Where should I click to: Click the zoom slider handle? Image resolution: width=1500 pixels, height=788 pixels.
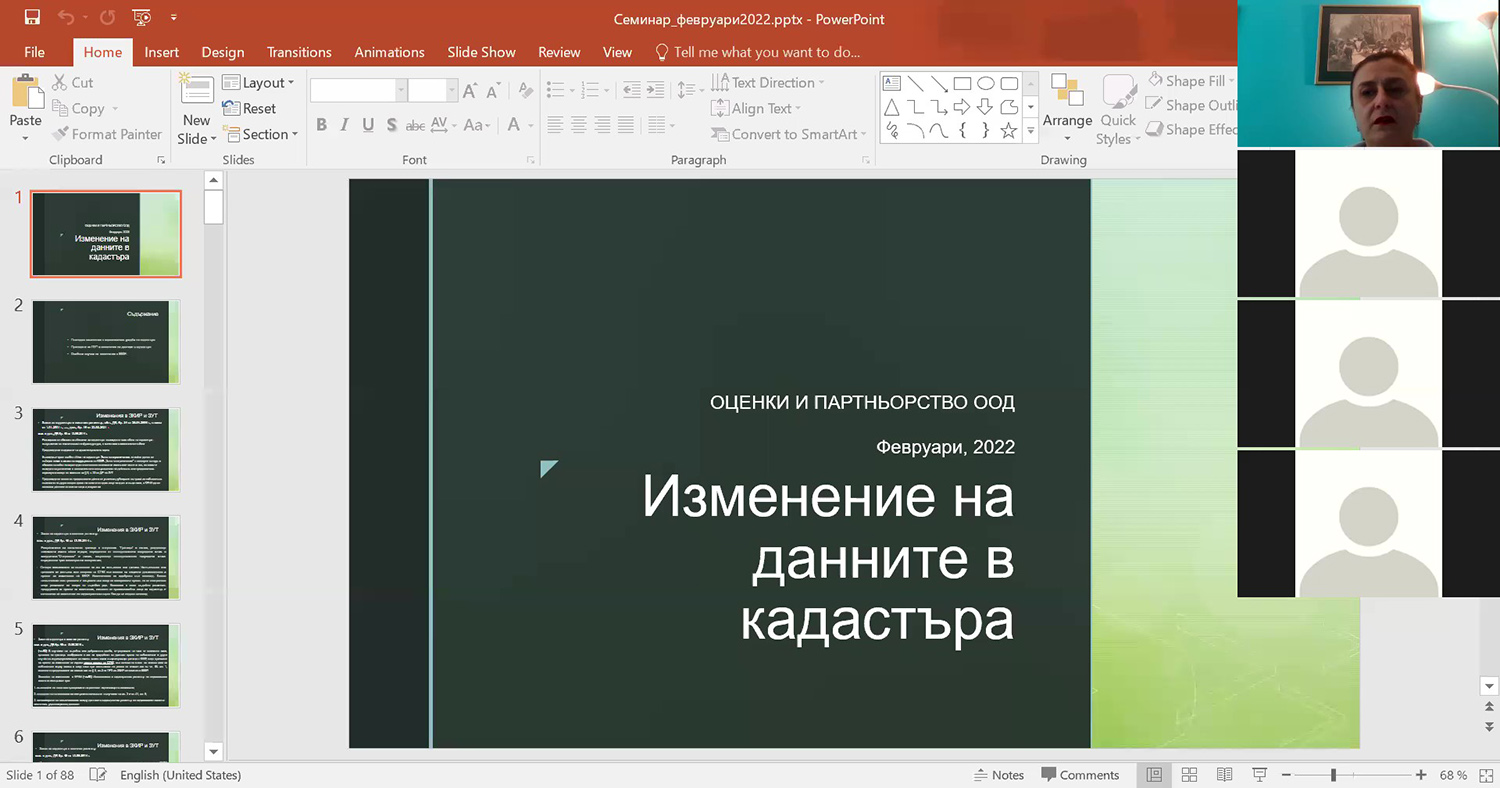pyautogui.click(x=1333, y=775)
